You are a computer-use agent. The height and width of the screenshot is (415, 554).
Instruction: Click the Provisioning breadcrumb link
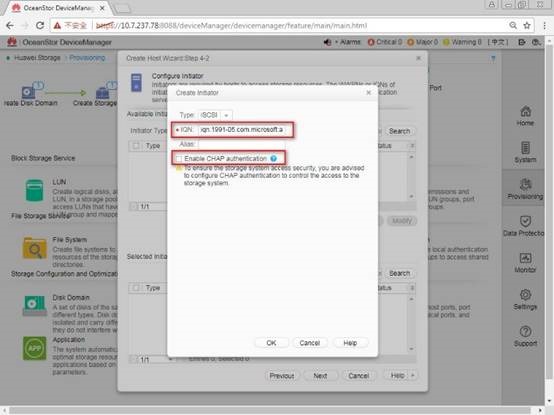pos(87,58)
